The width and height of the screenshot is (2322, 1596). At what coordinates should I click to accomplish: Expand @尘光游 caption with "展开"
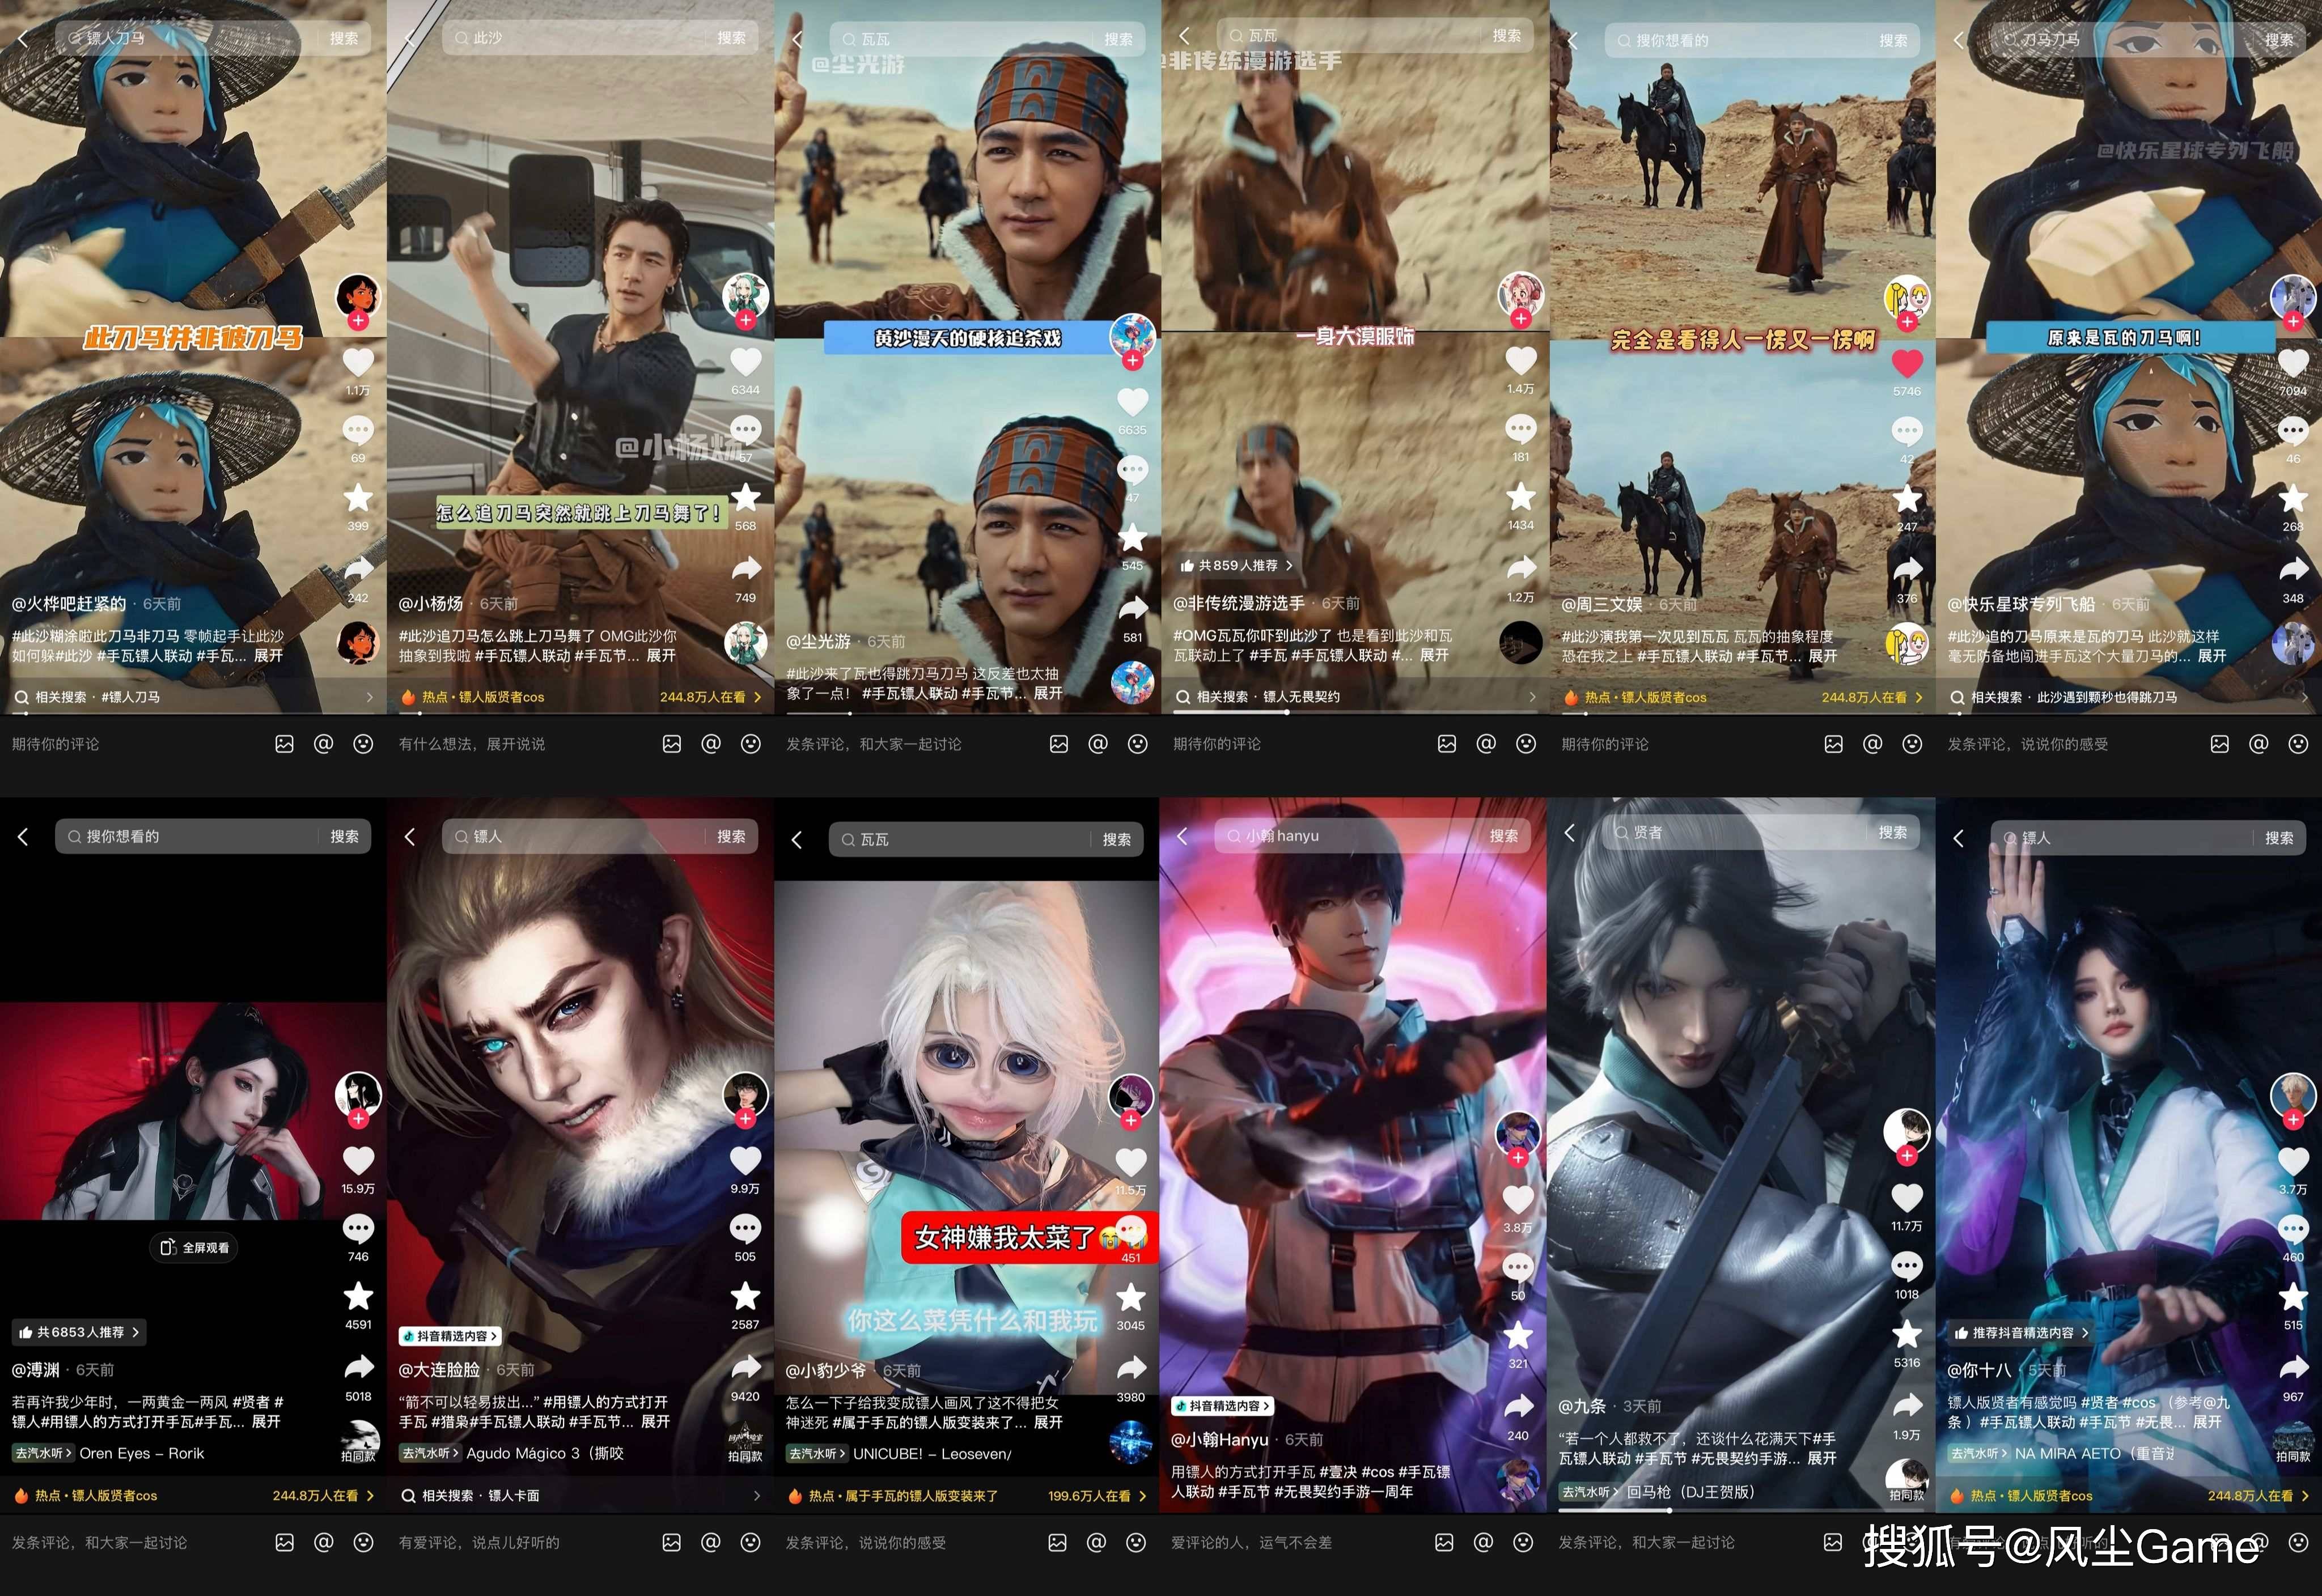pos(1048,693)
